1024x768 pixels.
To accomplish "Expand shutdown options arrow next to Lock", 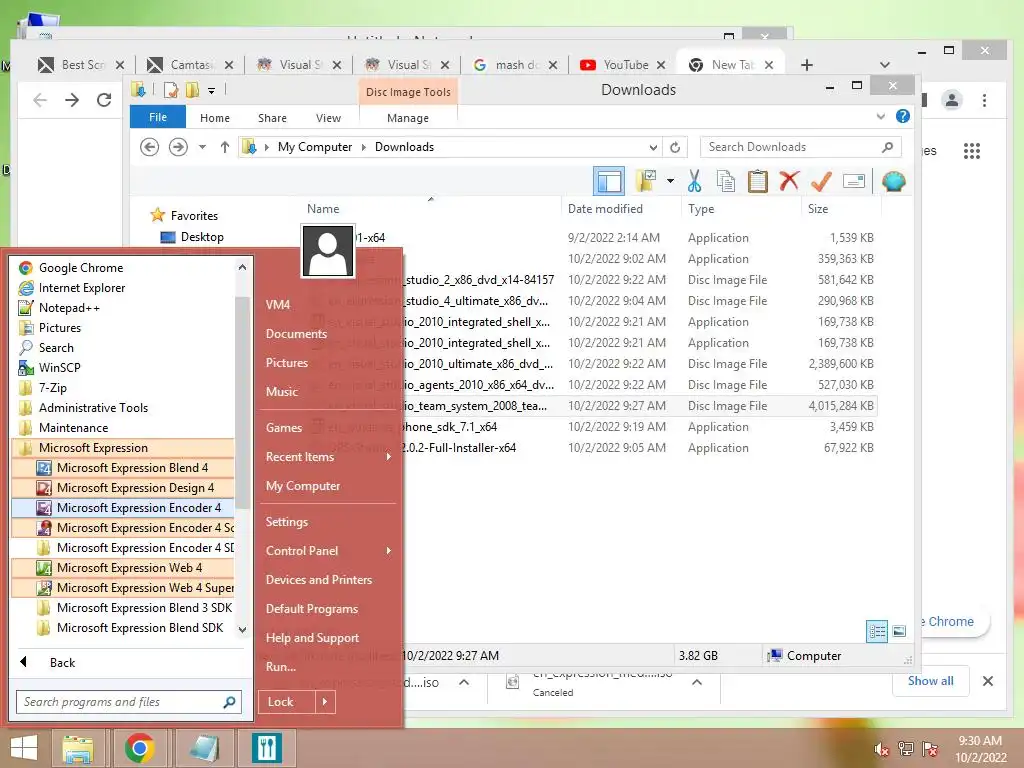I will [325, 702].
